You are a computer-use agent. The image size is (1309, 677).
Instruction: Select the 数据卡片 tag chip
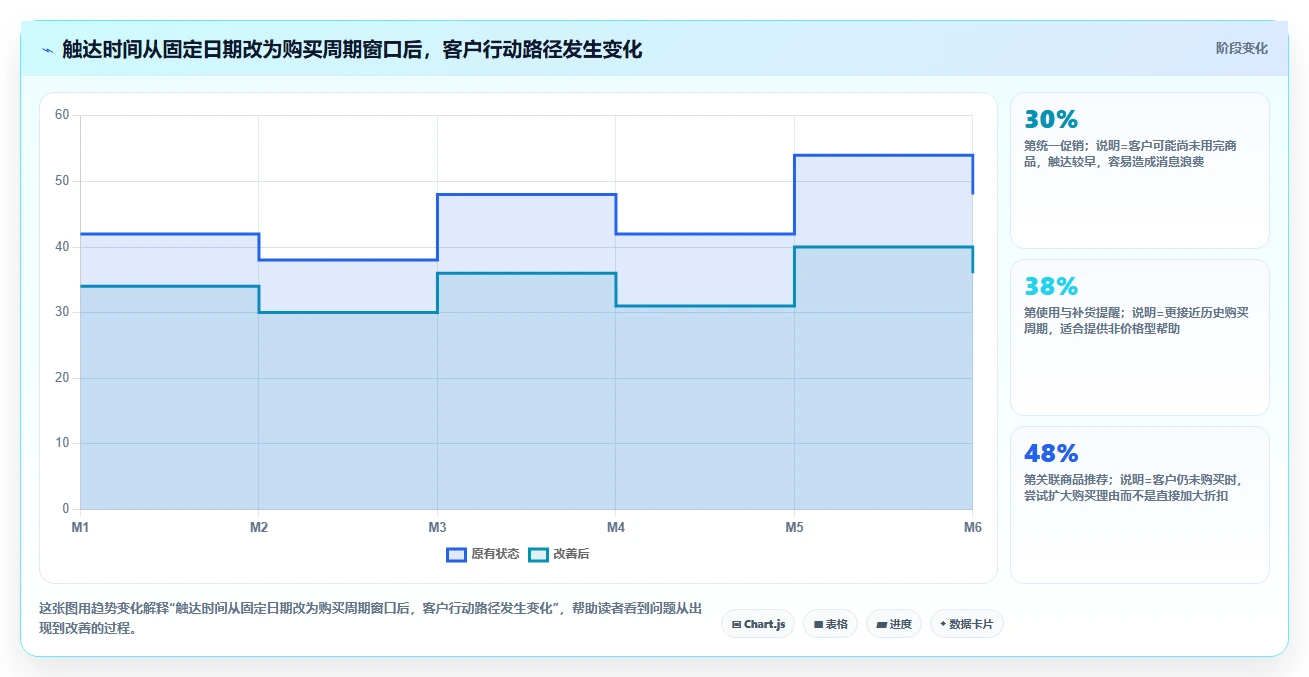[966, 624]
